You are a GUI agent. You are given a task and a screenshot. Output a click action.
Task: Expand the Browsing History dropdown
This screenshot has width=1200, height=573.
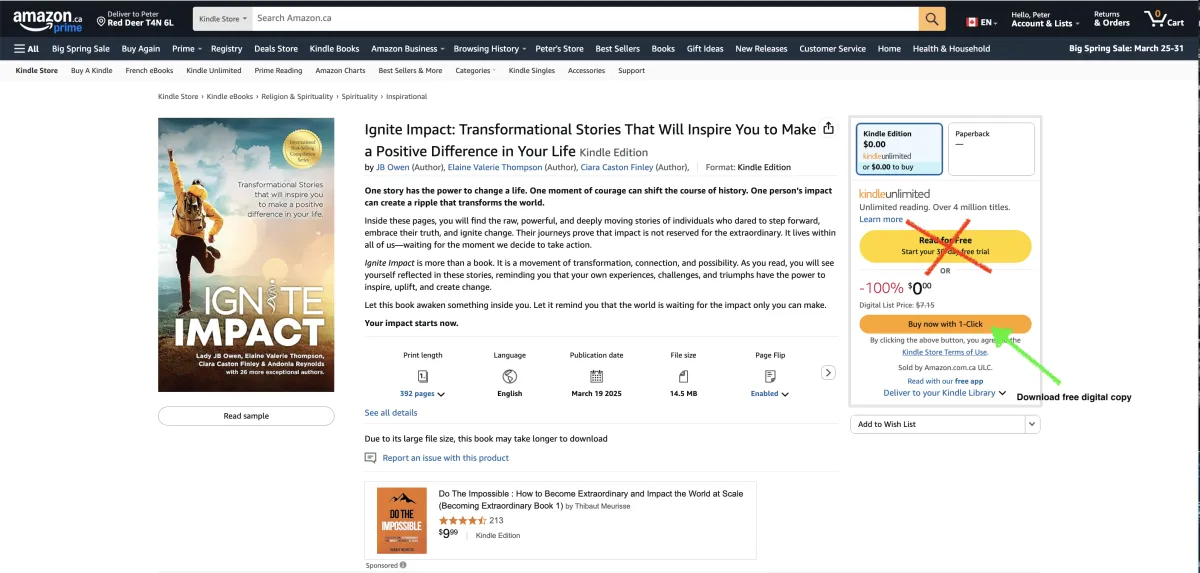pos(490,48)
